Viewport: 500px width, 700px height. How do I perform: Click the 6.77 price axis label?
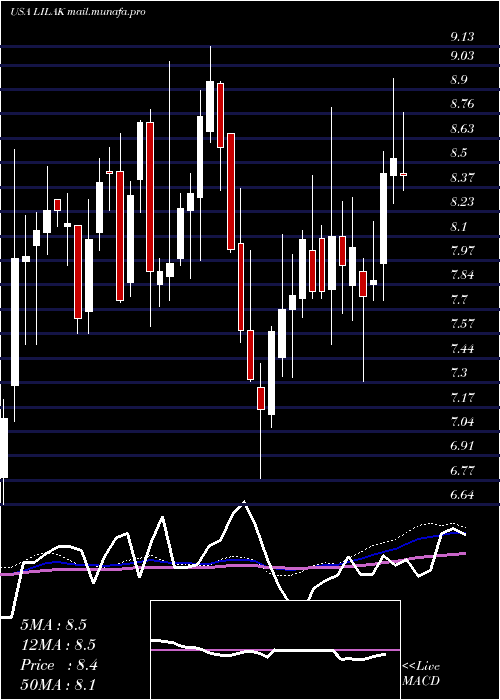[462, 469]
